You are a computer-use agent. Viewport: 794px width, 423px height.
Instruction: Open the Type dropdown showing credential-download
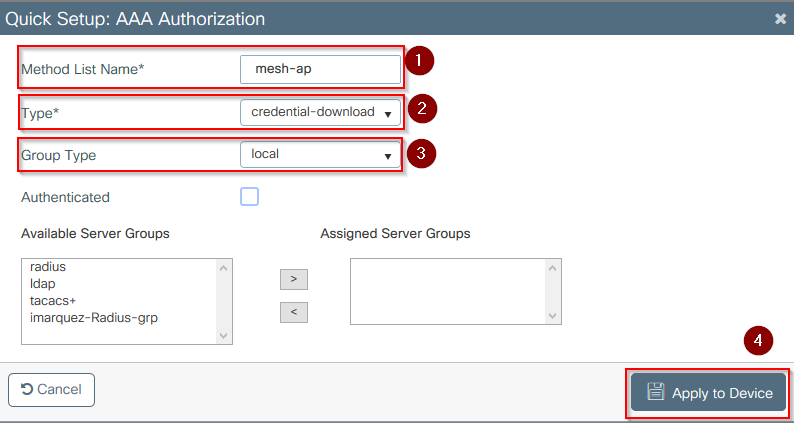click(x=320, y=113)
